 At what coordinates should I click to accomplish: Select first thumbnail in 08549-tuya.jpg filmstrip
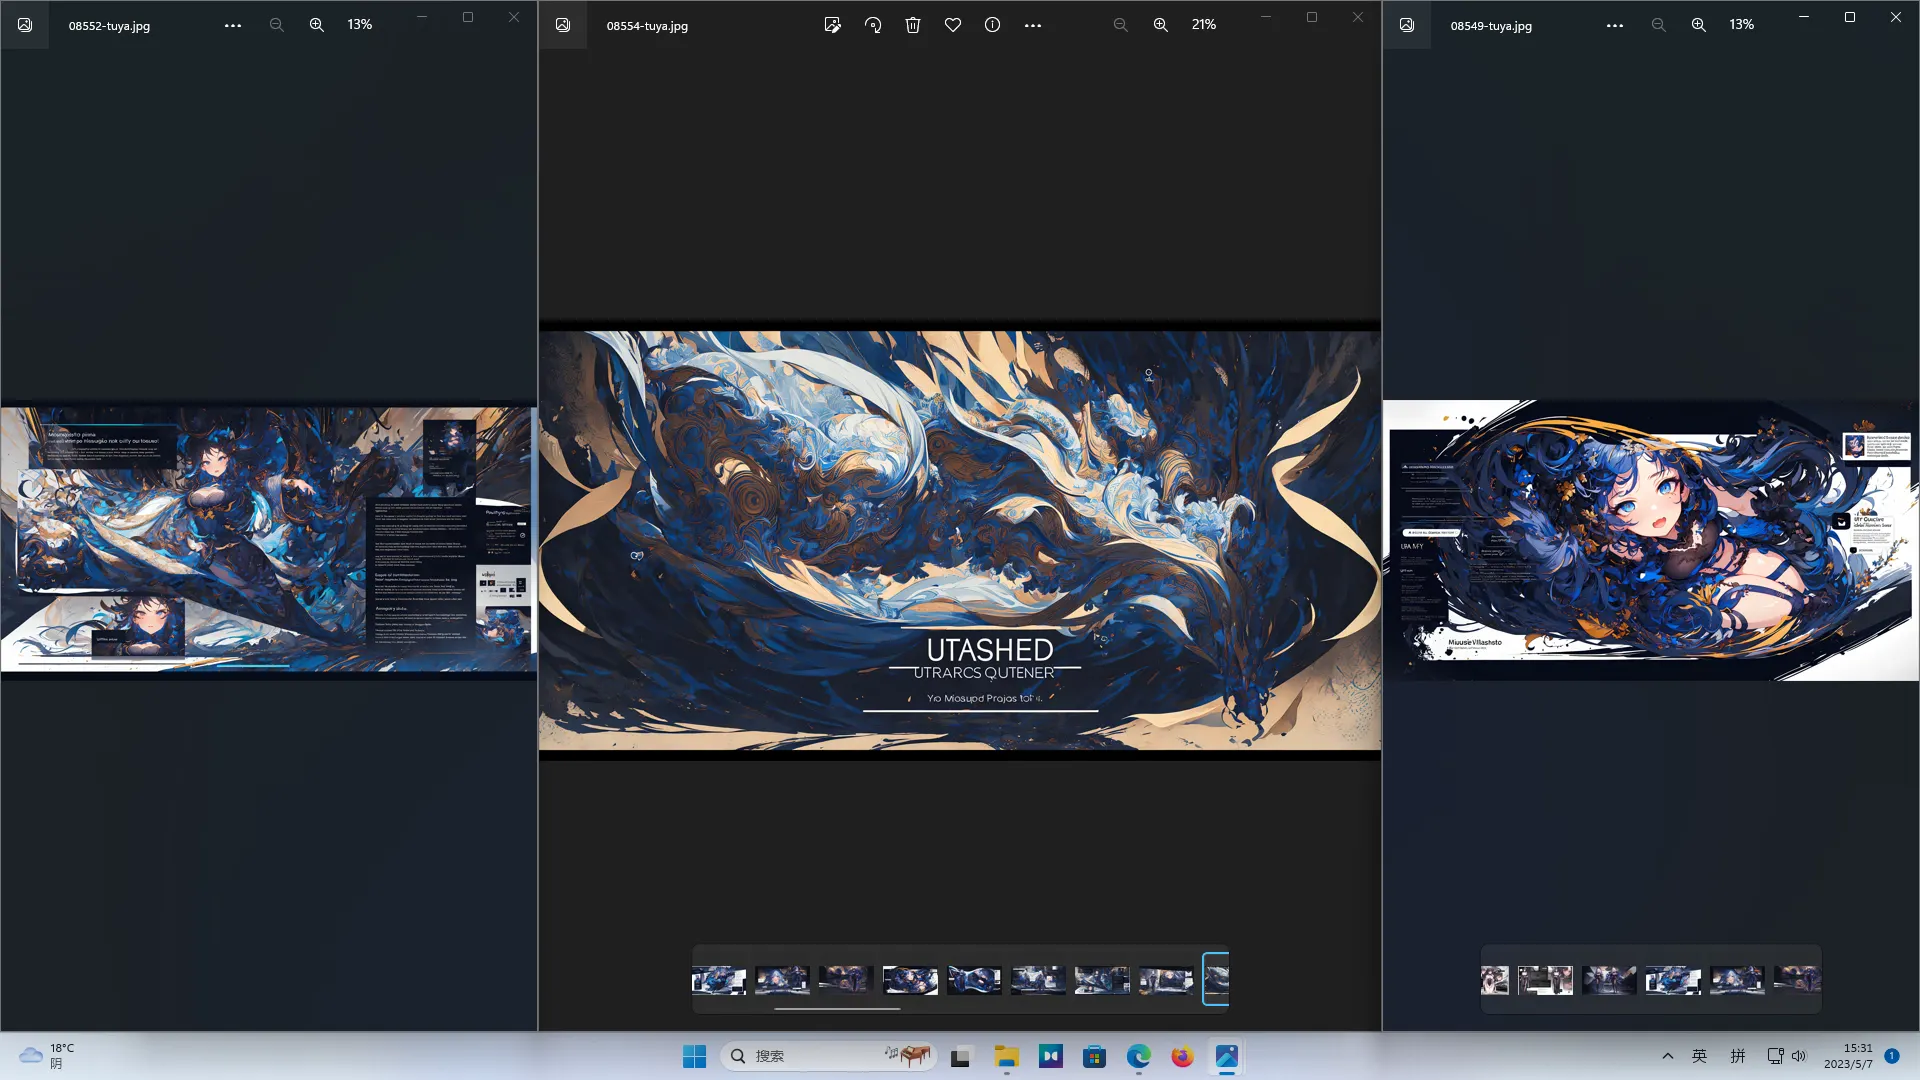coord(1495,980)
